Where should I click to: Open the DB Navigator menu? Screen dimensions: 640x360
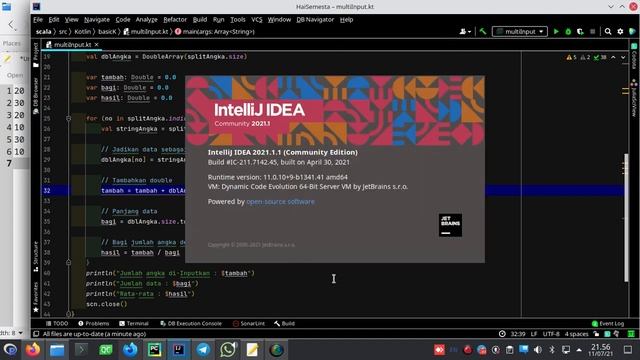point(315,20)
